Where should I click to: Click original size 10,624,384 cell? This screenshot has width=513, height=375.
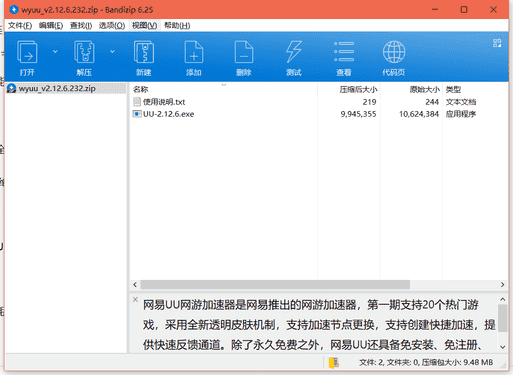click(x=419, y=114)
